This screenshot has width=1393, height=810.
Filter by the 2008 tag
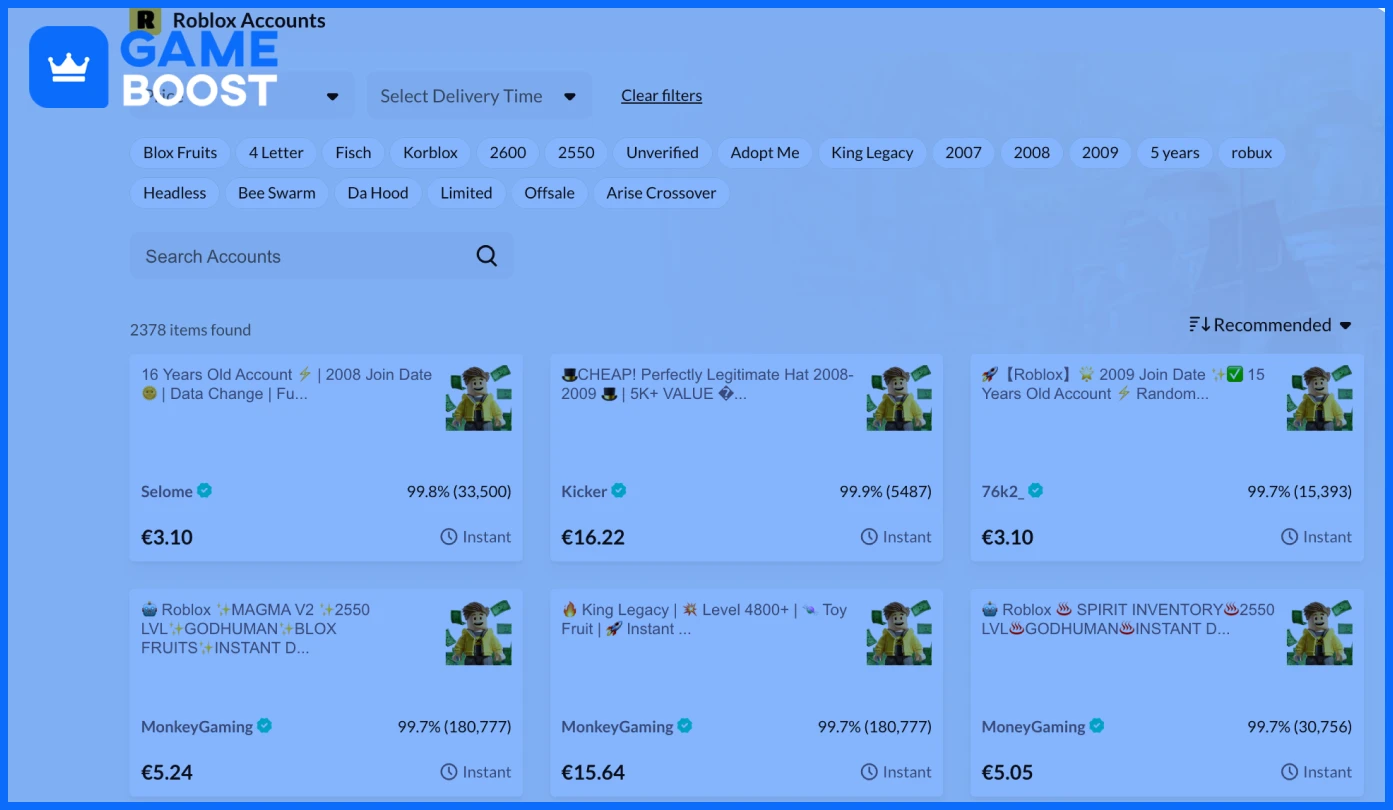click(1032, 153)
